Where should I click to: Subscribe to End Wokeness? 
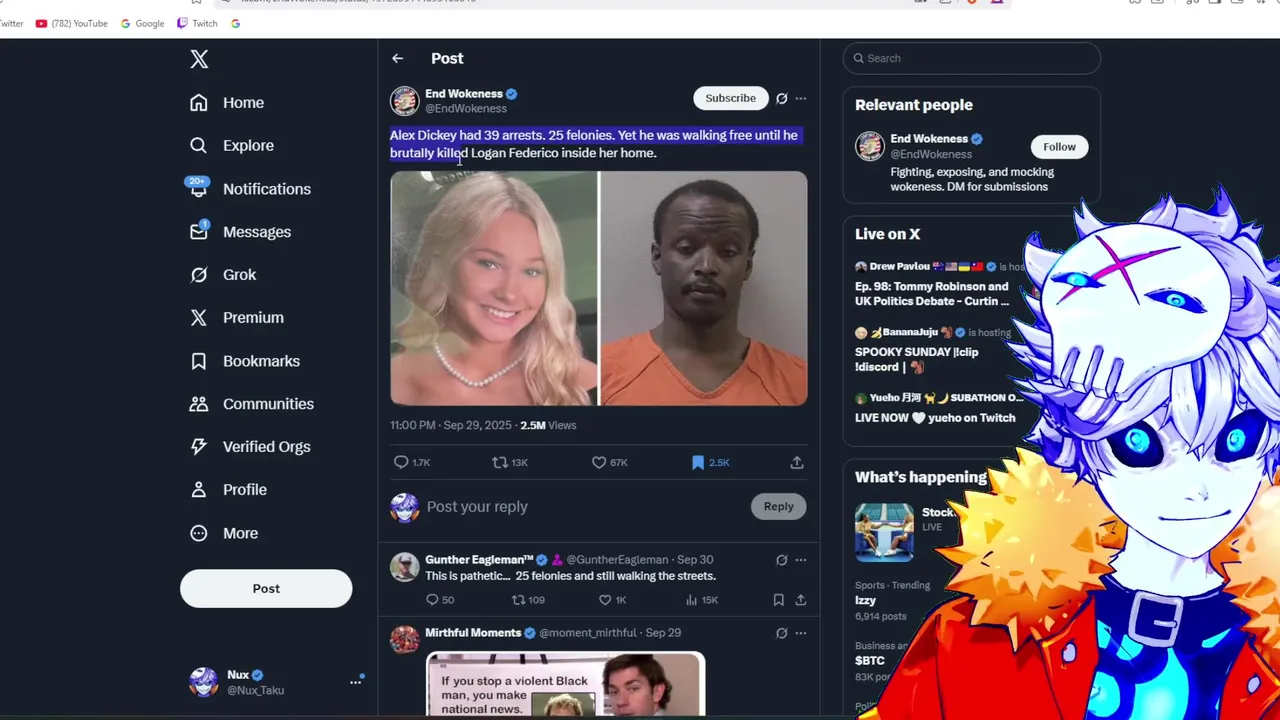pyautogui.click(x=730, y=98)
